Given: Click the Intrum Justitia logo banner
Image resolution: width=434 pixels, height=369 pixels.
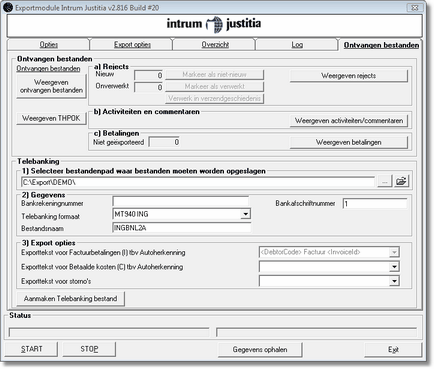Looking at the screenshot, I should click(214, 25).
